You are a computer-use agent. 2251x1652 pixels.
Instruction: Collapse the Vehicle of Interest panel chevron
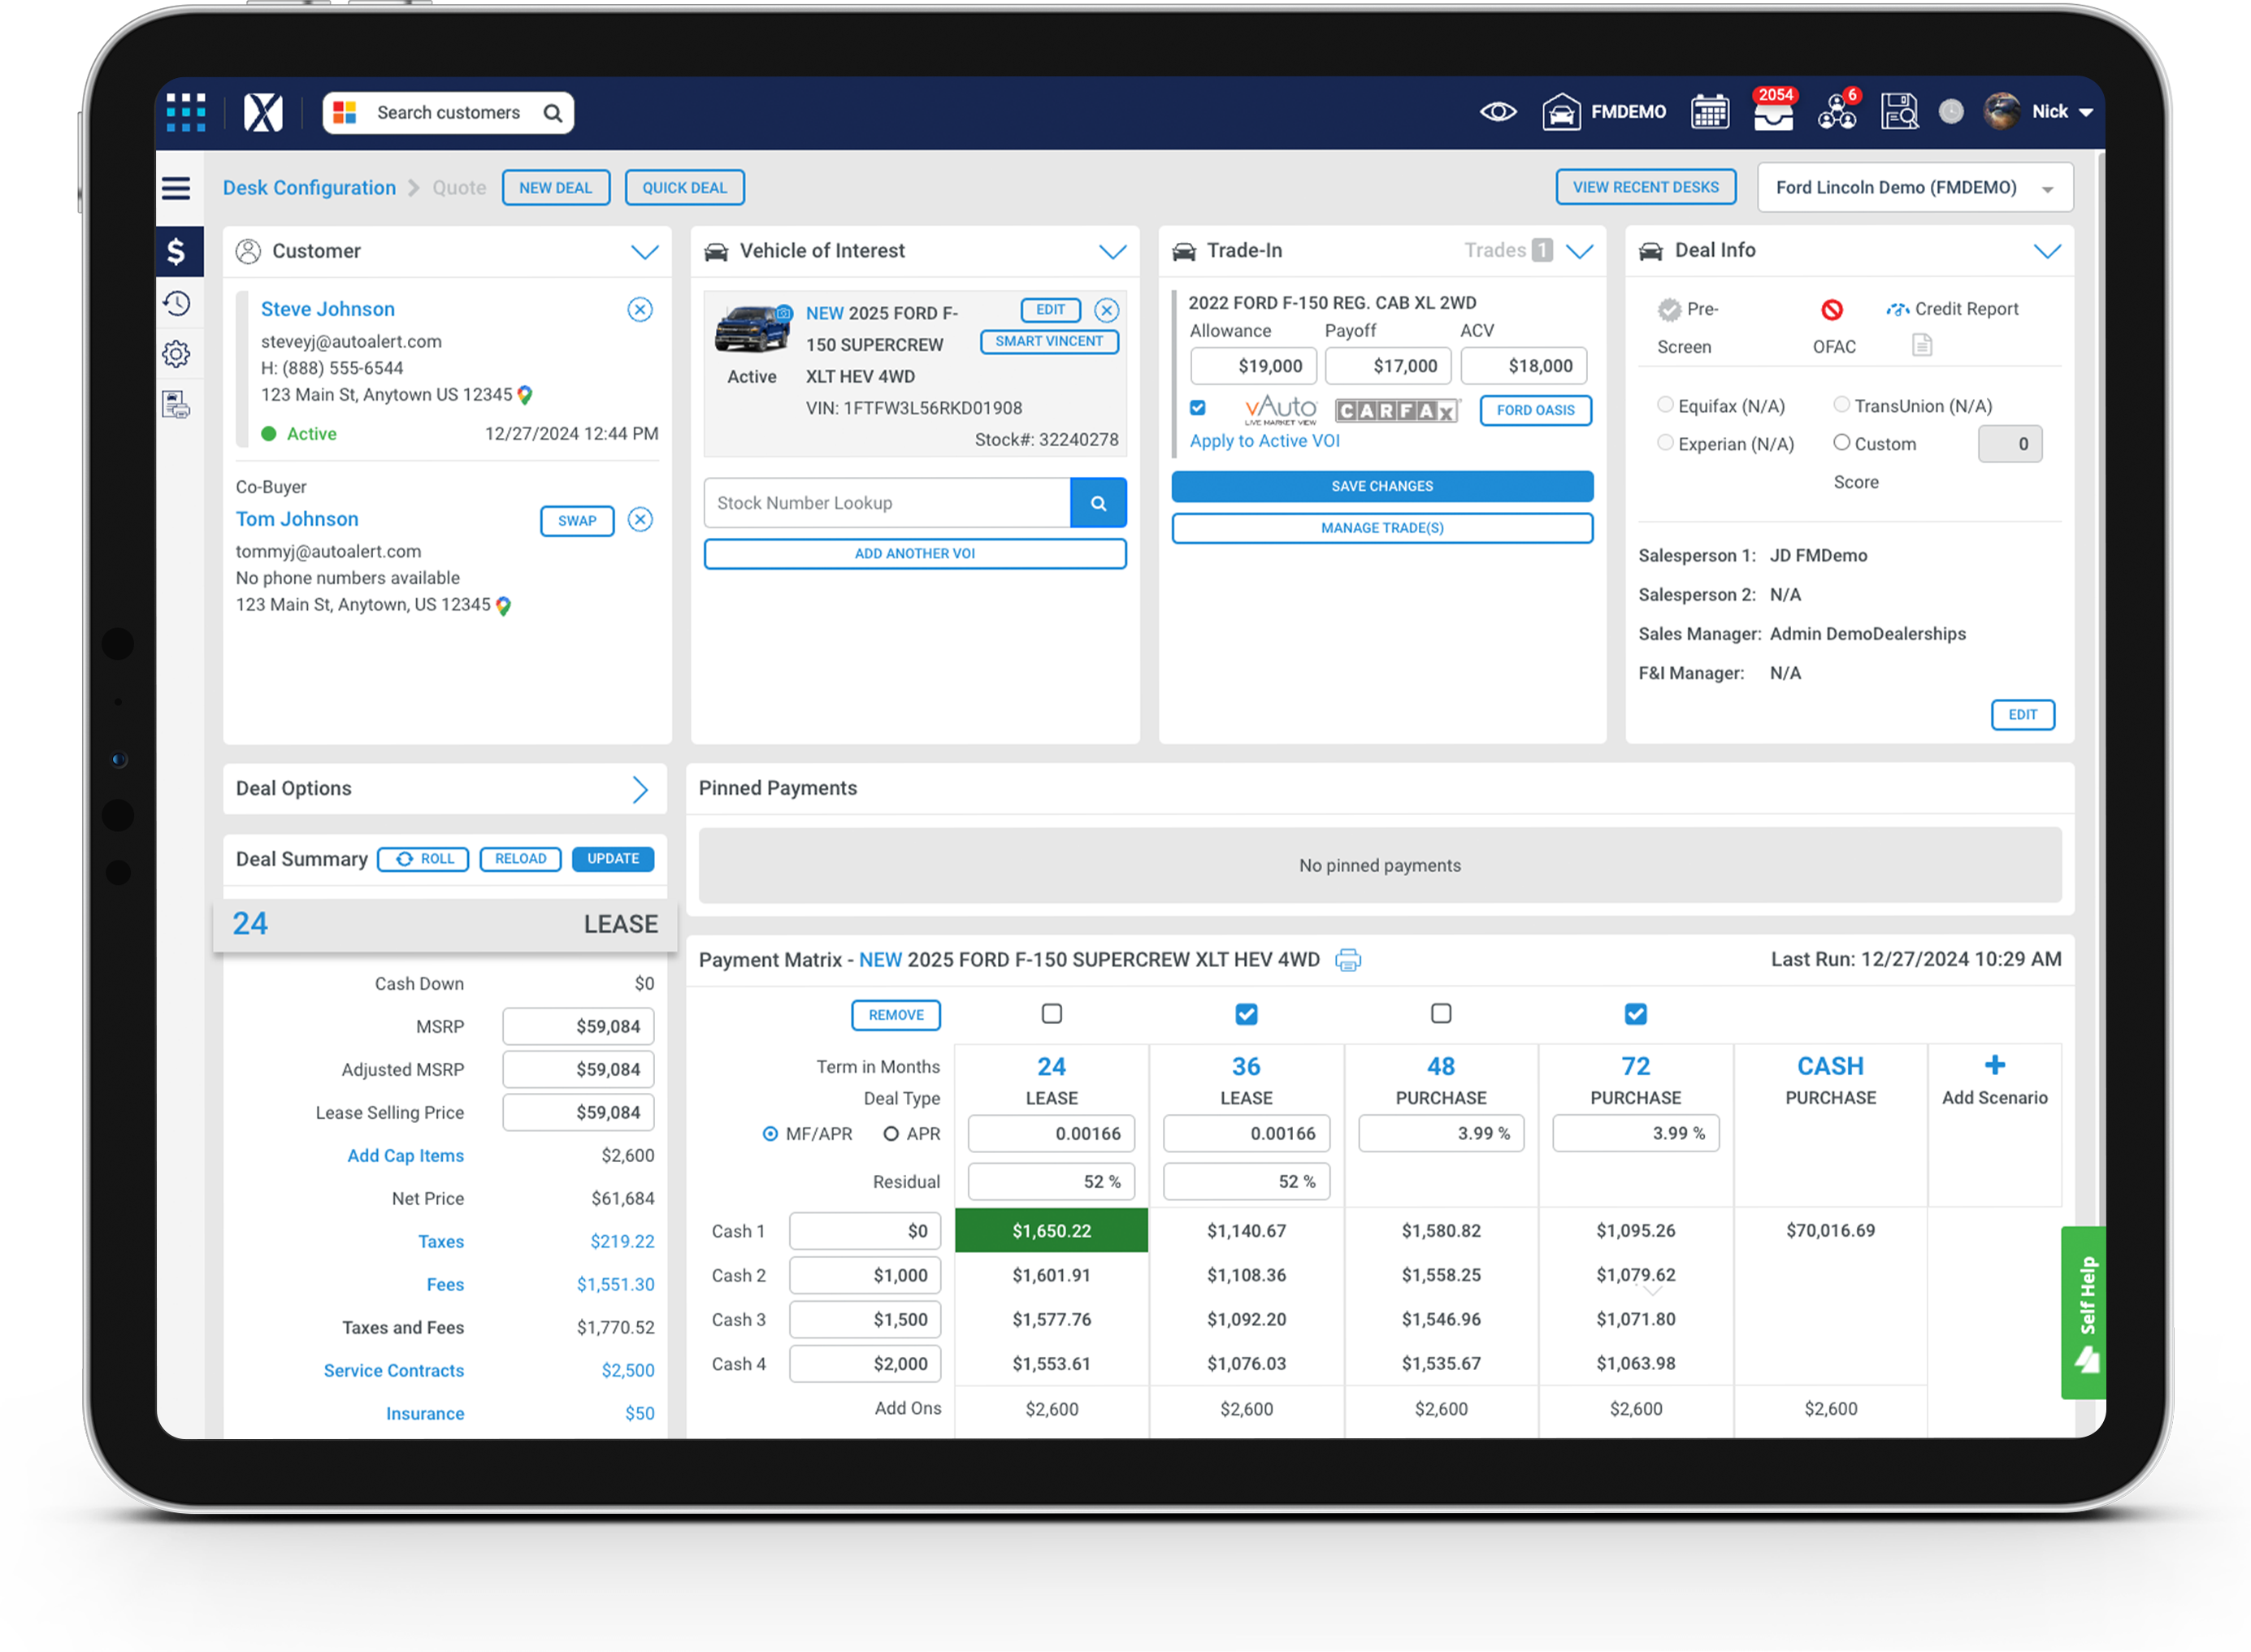pos(1112,252)
